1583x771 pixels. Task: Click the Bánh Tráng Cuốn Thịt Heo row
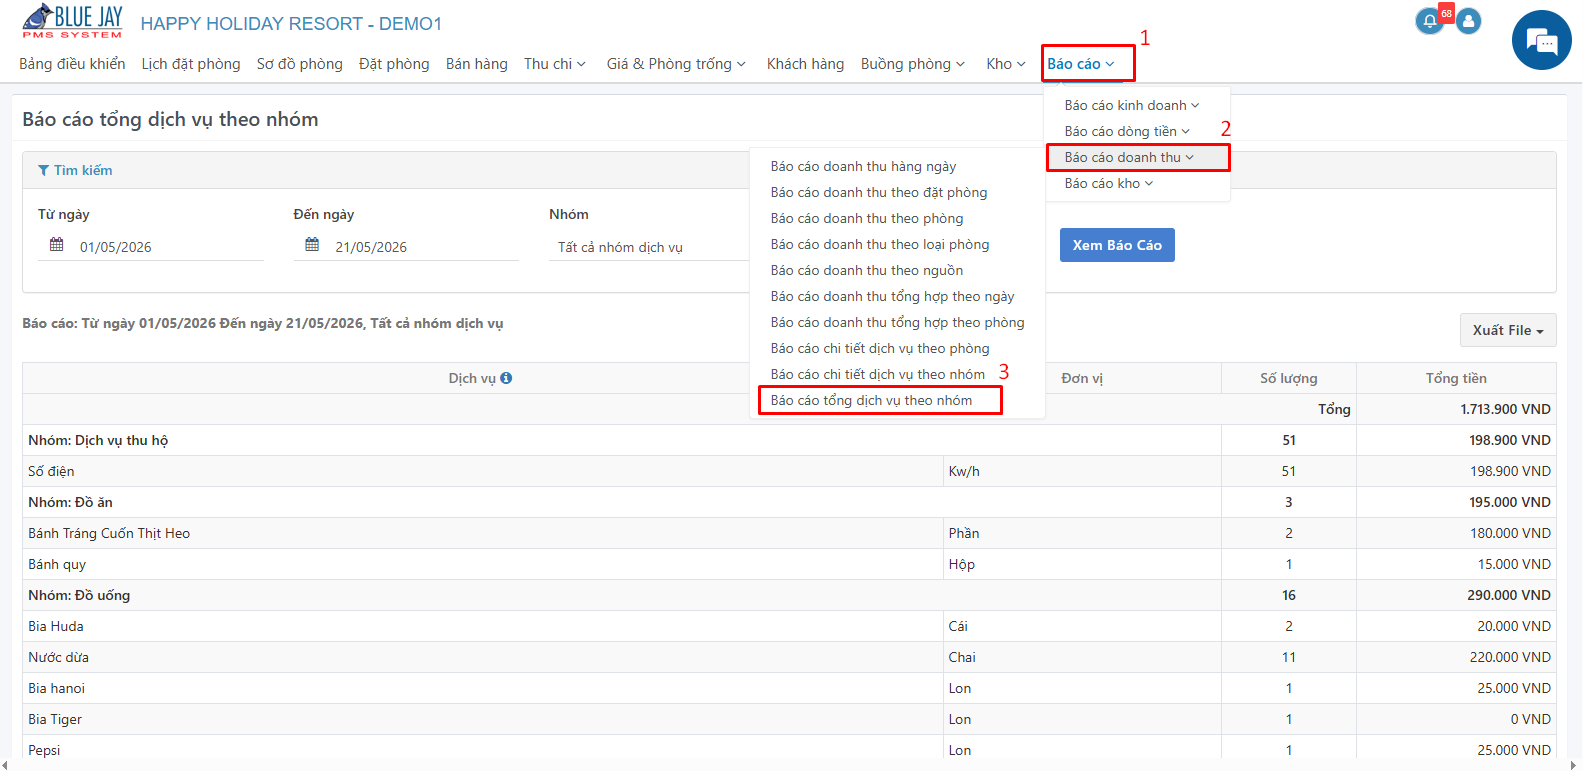[789, 533]
